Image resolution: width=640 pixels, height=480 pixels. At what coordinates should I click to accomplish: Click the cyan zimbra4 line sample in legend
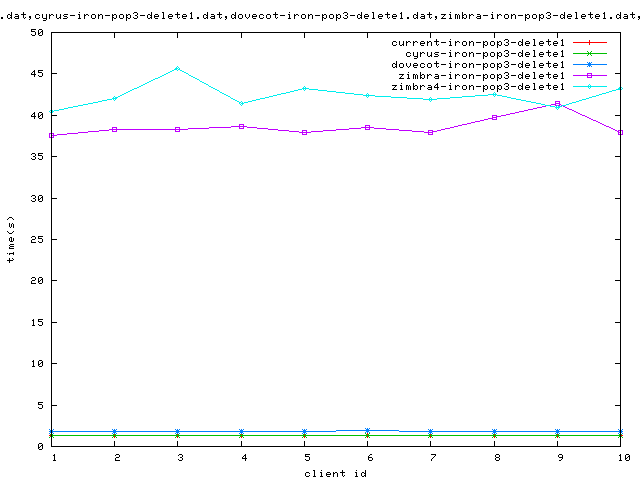pyautogui.click(x=589, y=87)
